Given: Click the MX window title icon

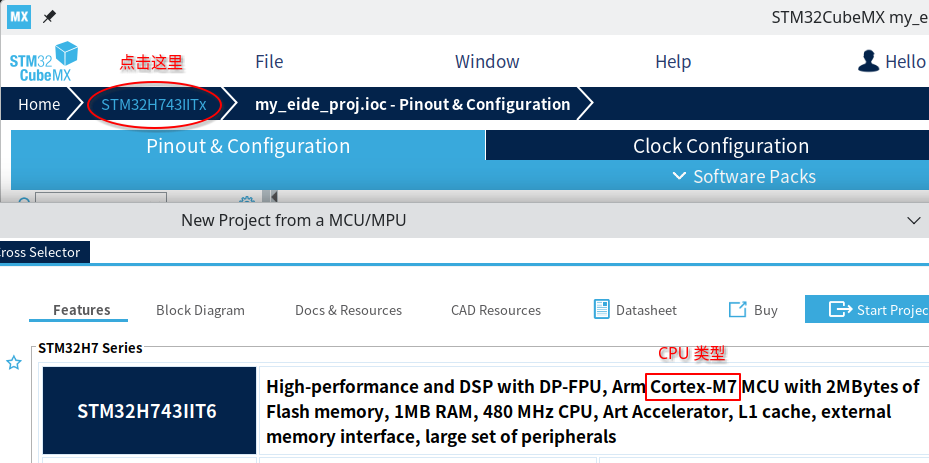Looking at the screenshot, I should coord(18,17).
